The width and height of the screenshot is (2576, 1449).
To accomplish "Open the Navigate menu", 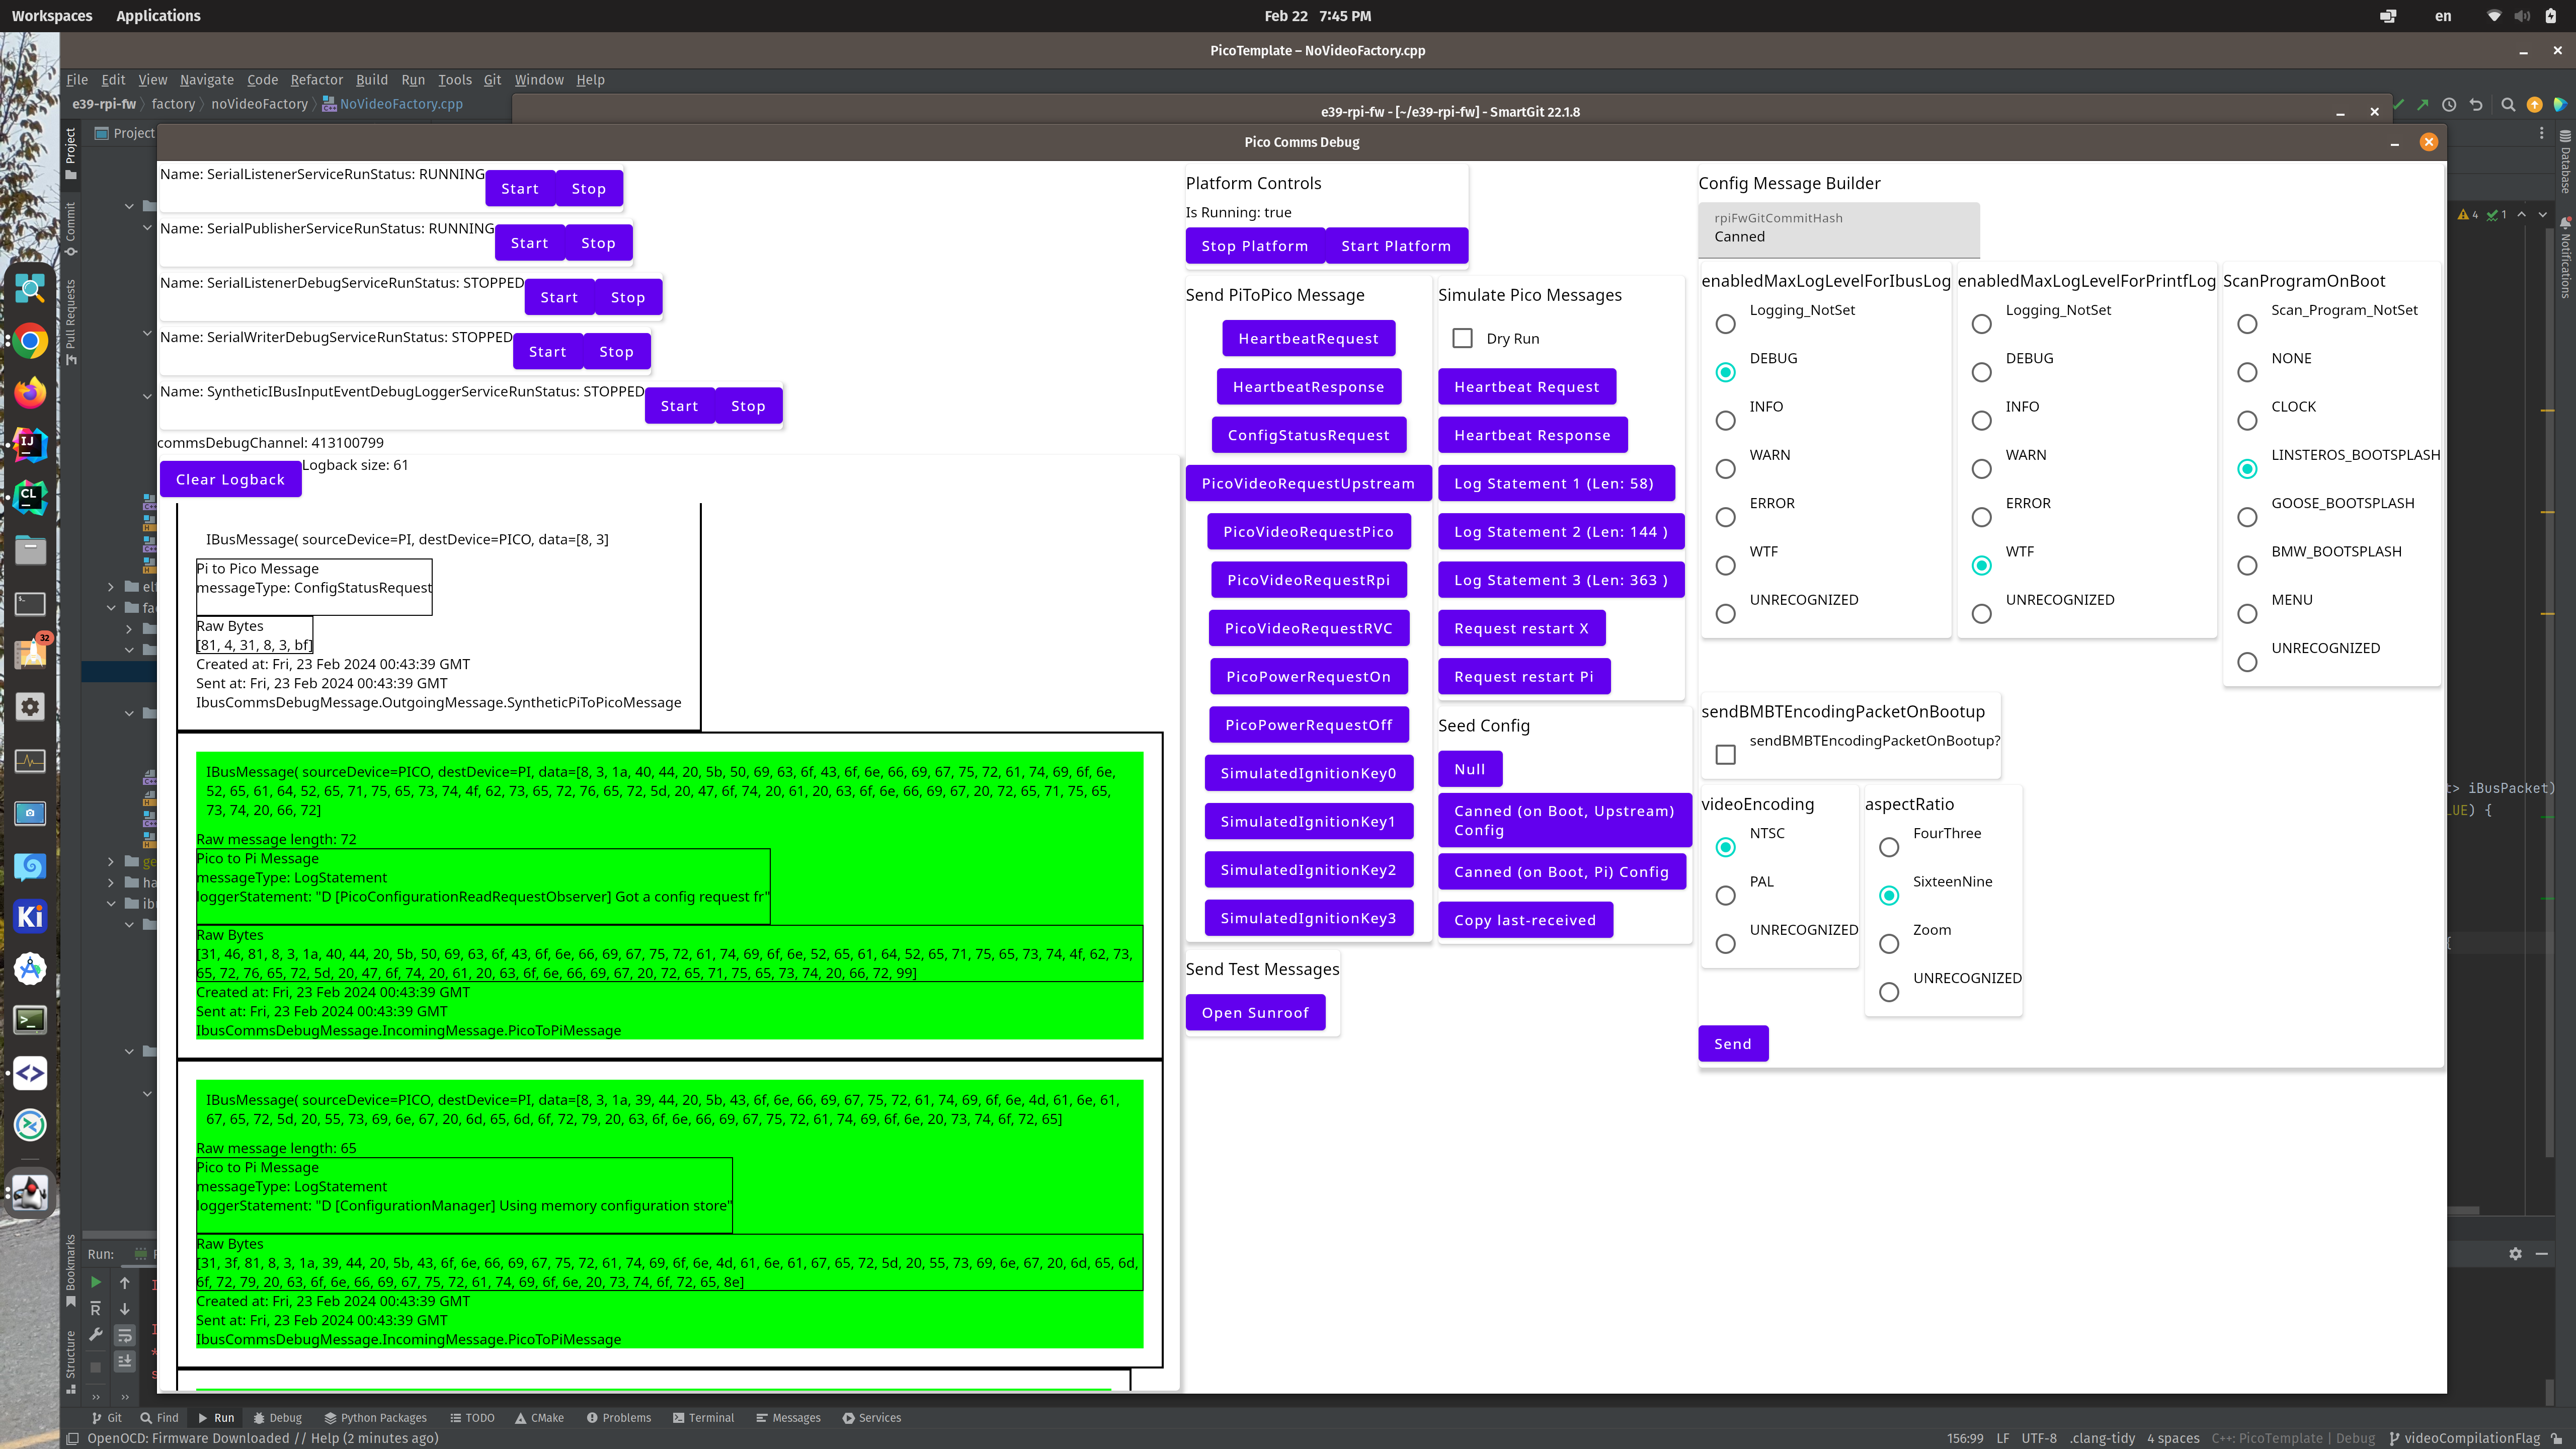I will click(x=207, y=80).
